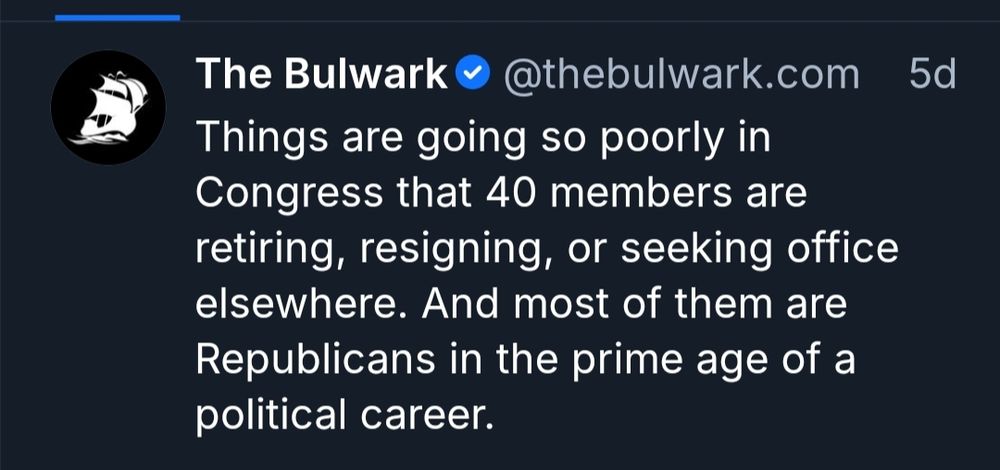Visit the @thebulwark.com handle

point(681,73)
